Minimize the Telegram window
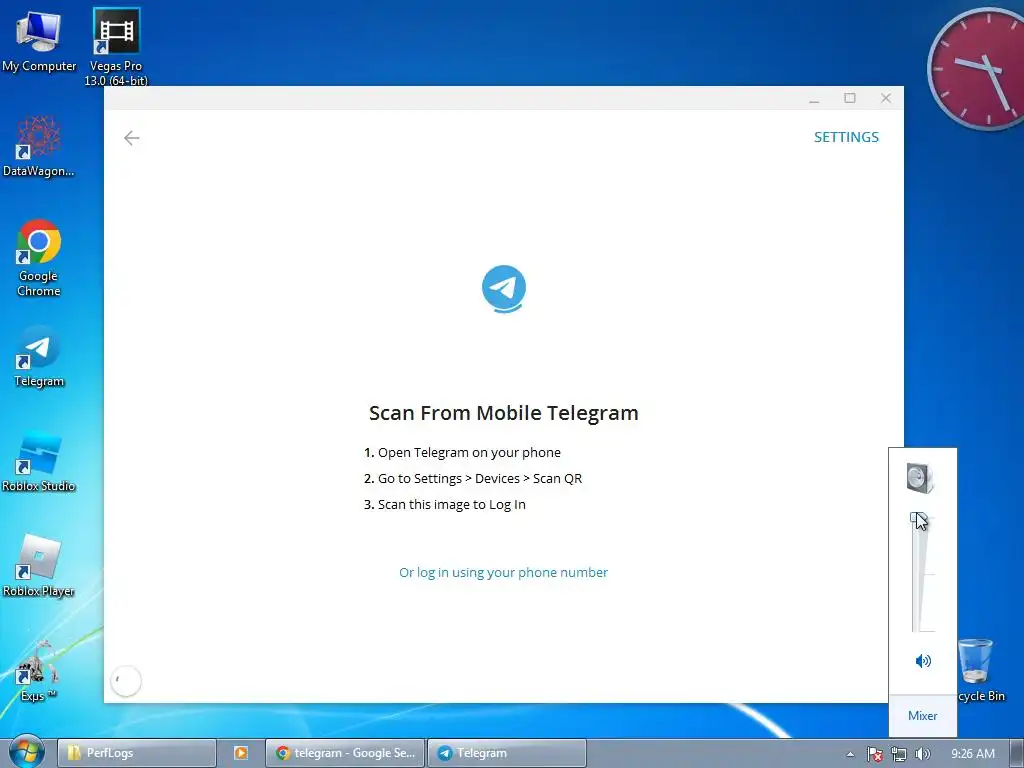 coord(814,99)
